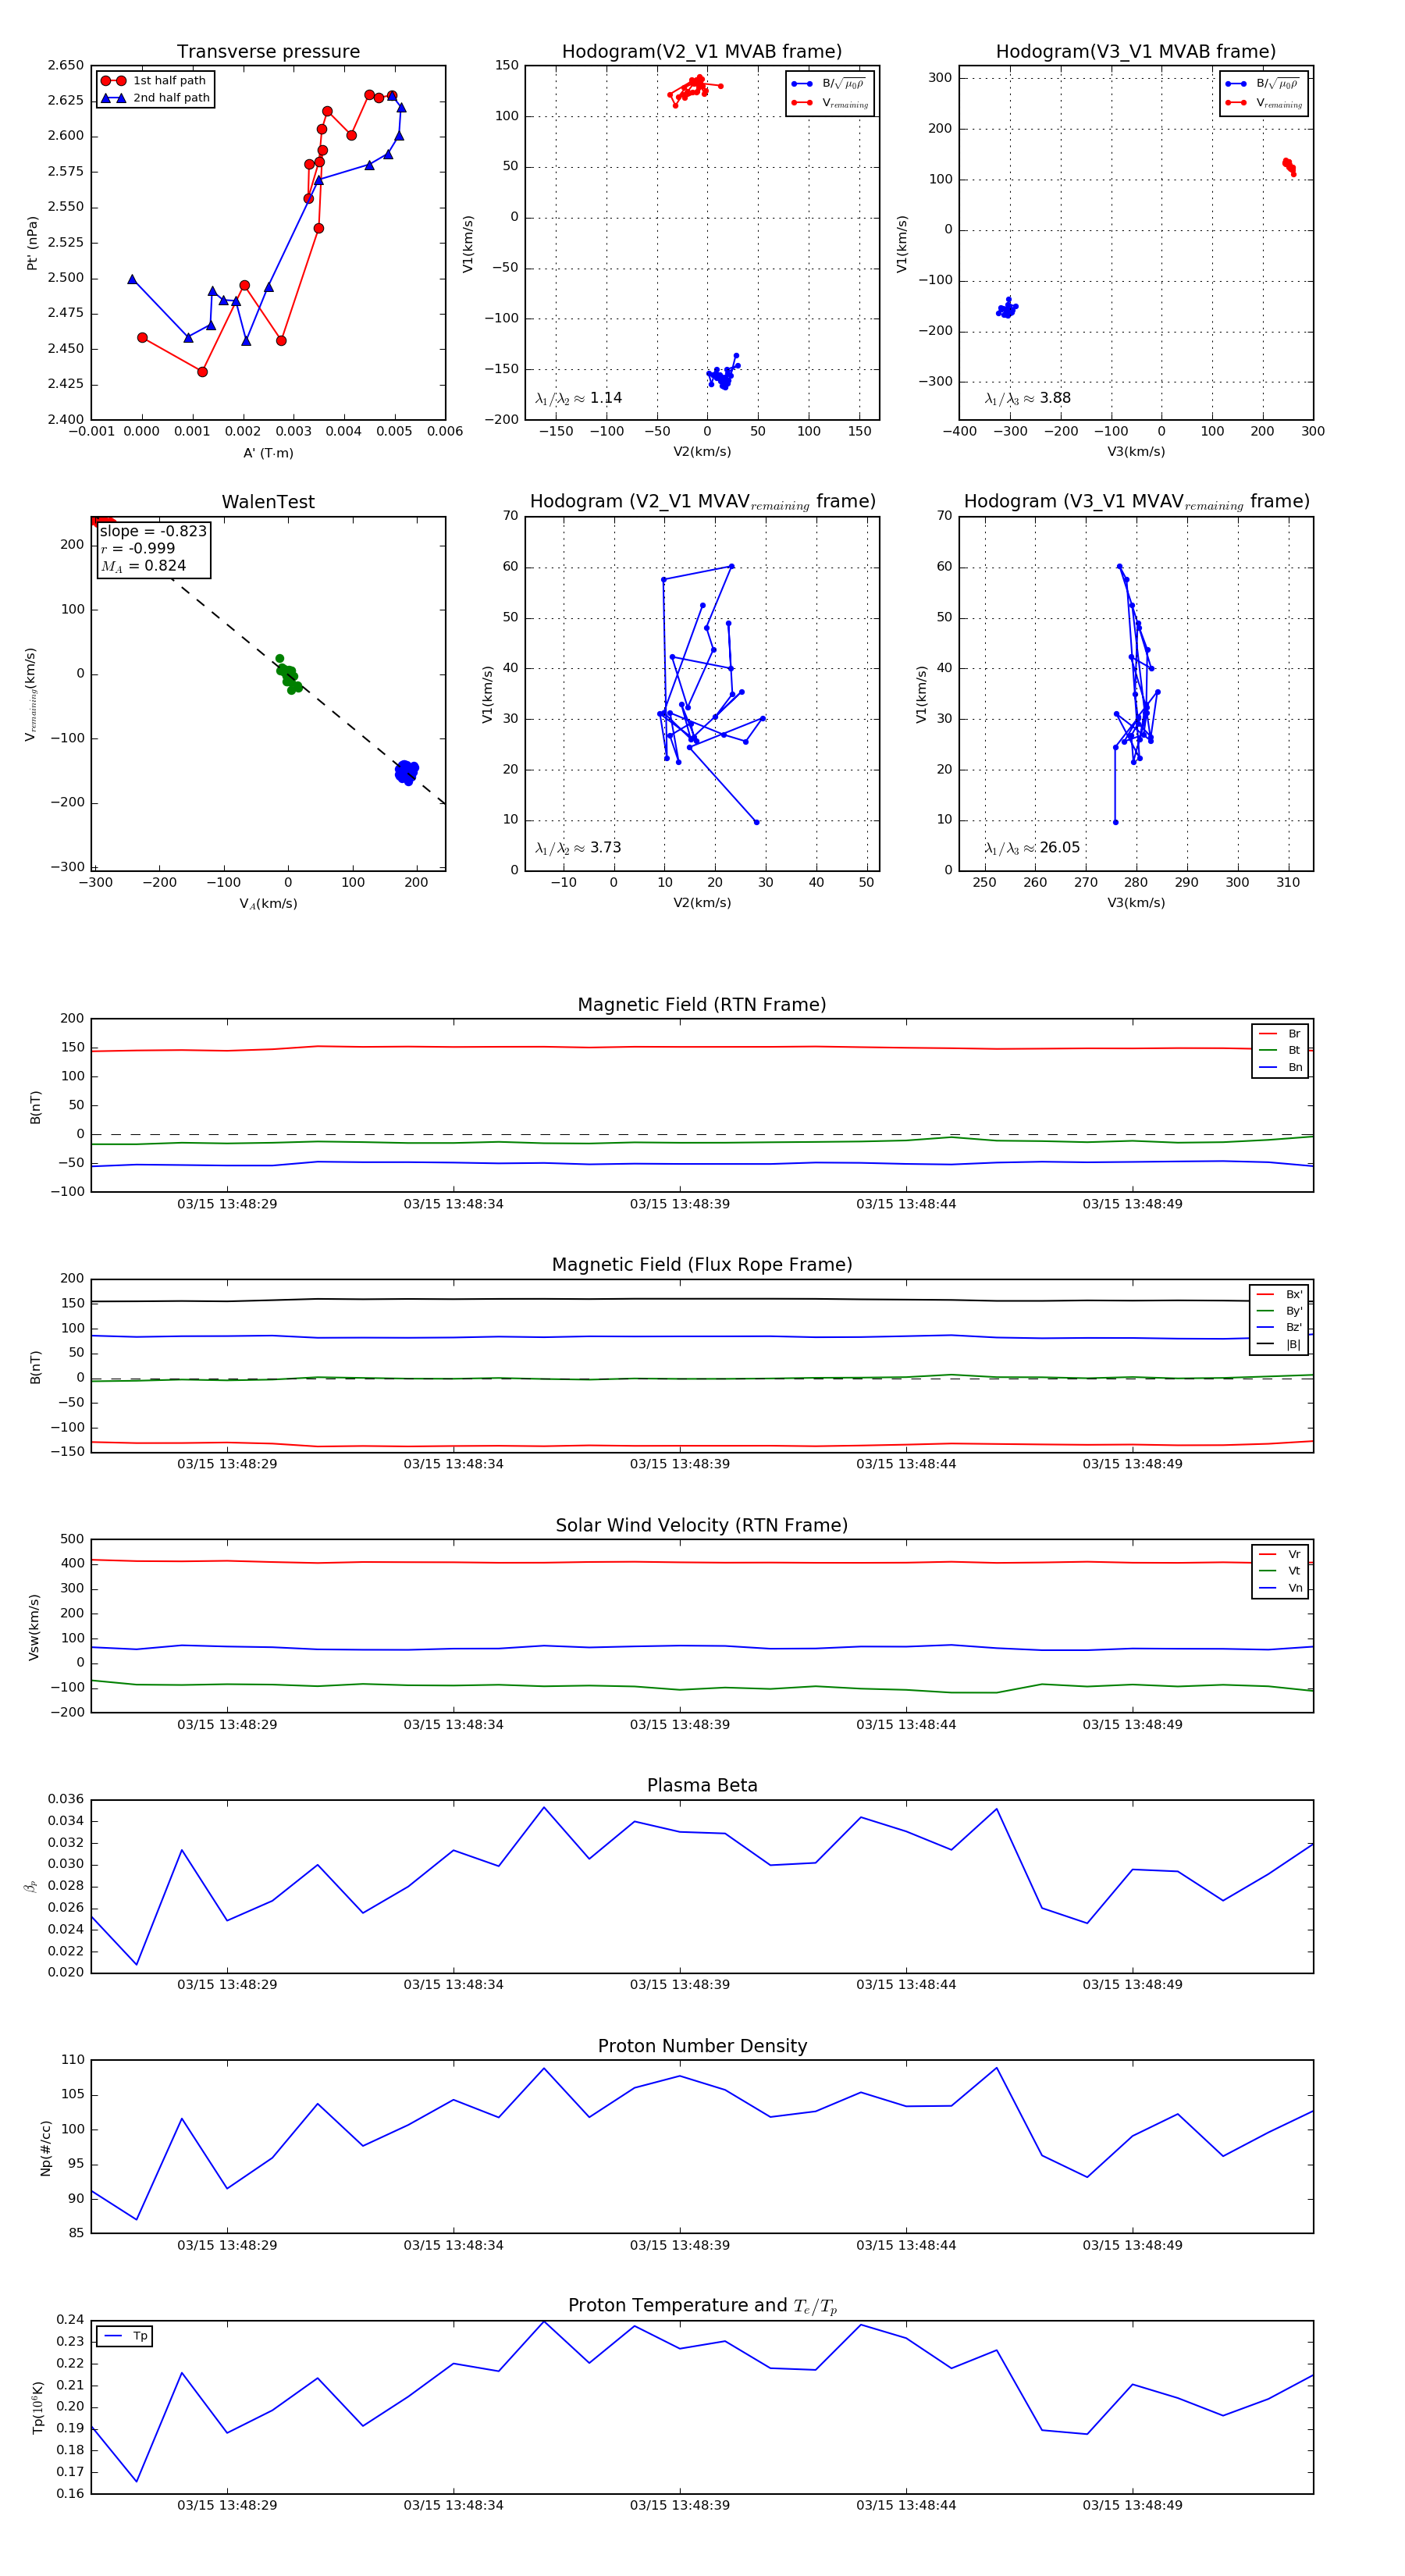The width and height of the screenshot is (1405, 2576).
Task: Click the 'Transverse pressure' plot title
Action: [268, 52]
